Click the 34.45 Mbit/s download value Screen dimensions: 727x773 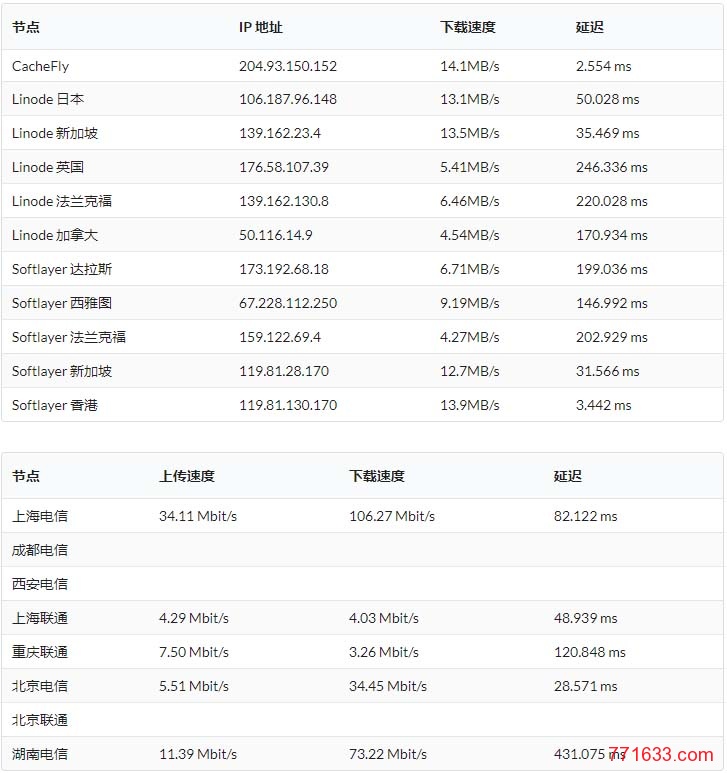pyautogui.click(x=388, y=686)
